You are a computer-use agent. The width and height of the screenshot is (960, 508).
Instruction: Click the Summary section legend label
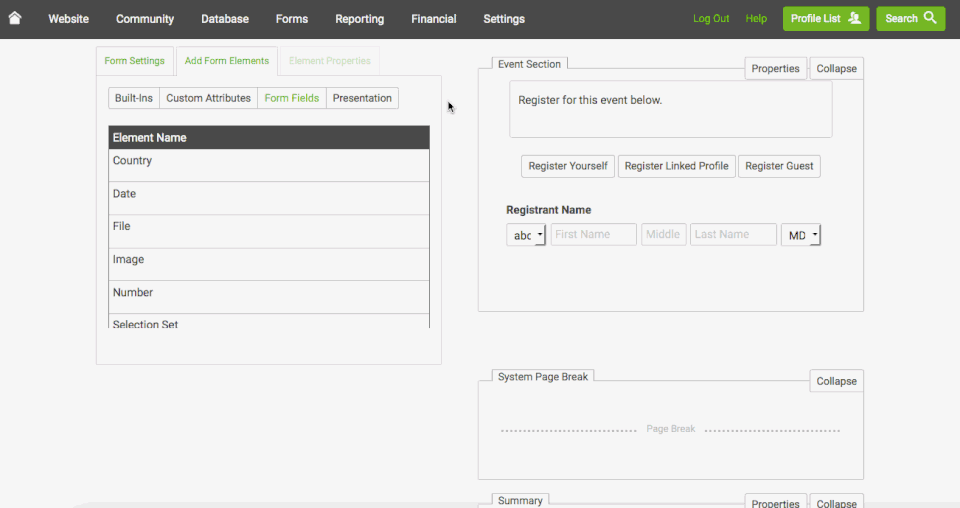click(x=520, y=501)
